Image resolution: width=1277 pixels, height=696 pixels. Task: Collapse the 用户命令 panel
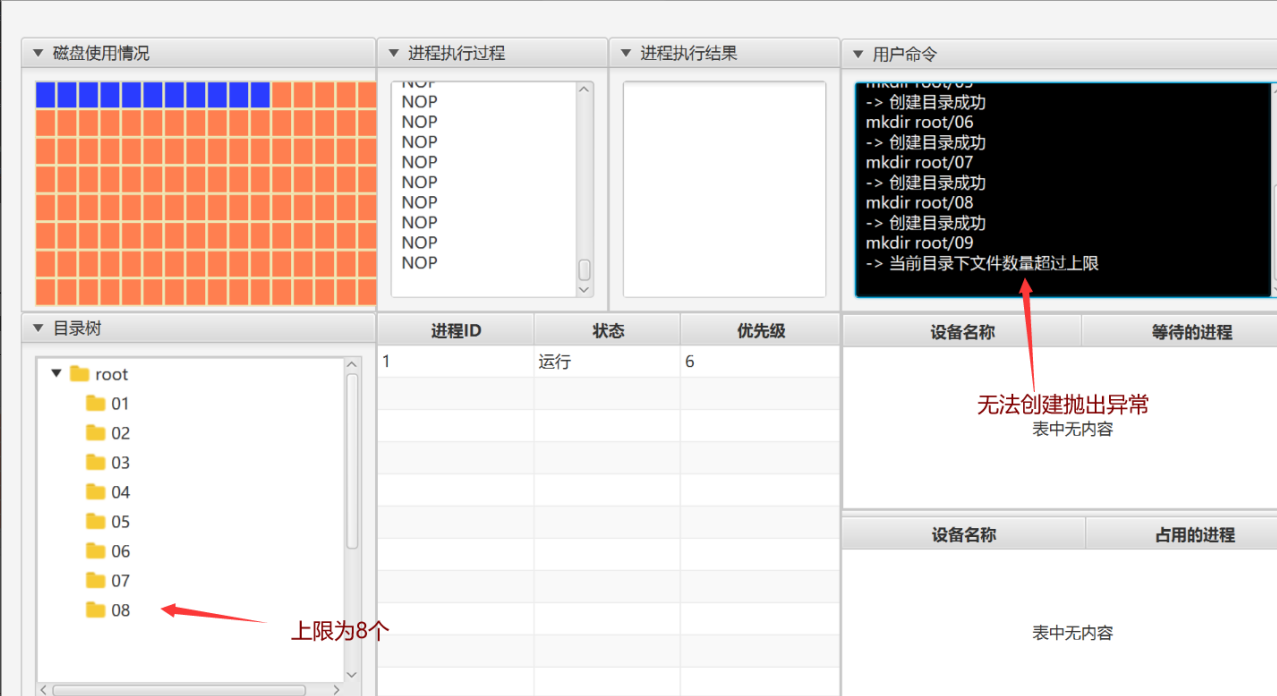point(858,54)
